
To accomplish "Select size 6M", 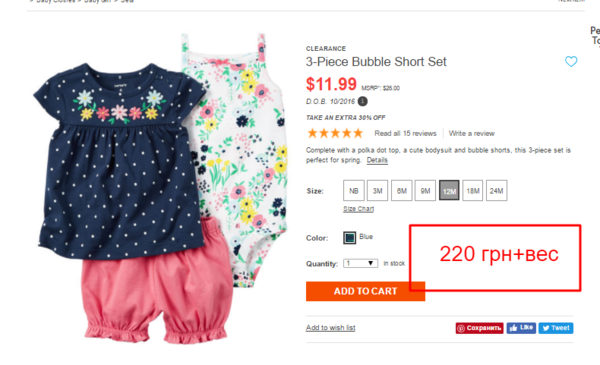I will click(x=401, y=191).
